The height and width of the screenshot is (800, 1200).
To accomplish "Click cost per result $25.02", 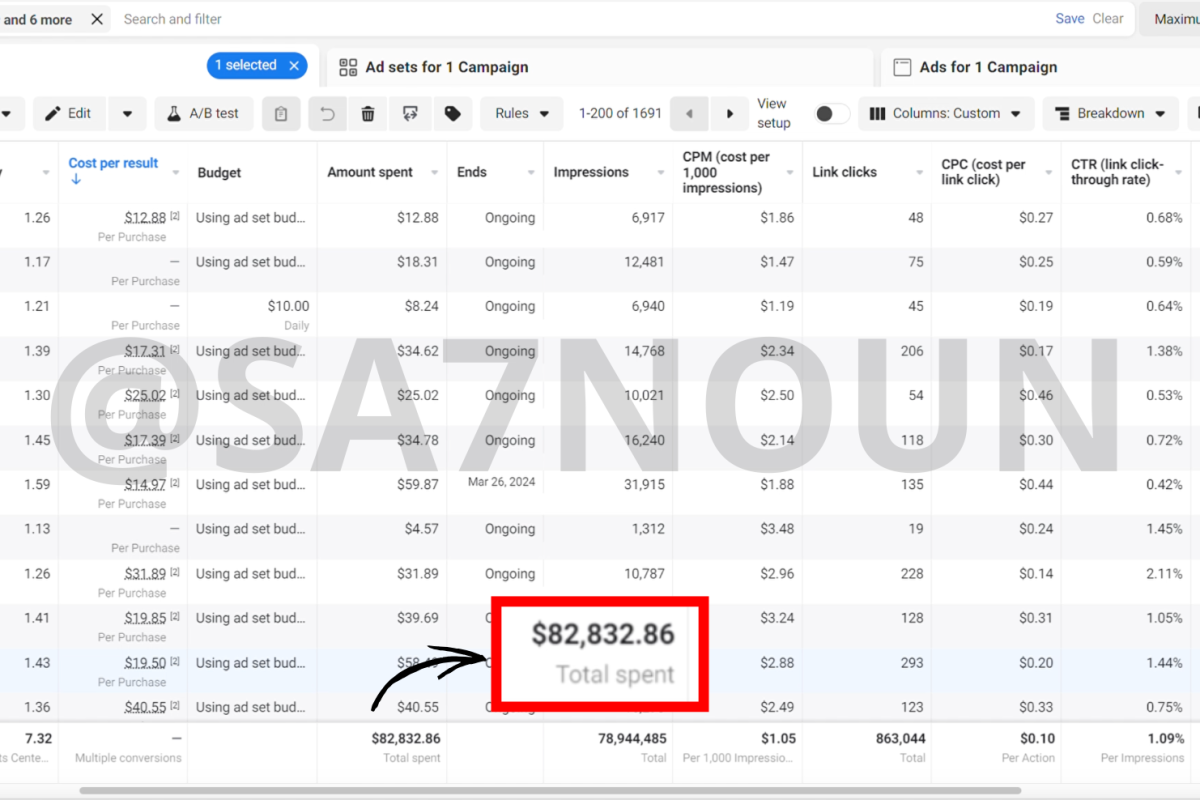I will [x=145, y=396].
